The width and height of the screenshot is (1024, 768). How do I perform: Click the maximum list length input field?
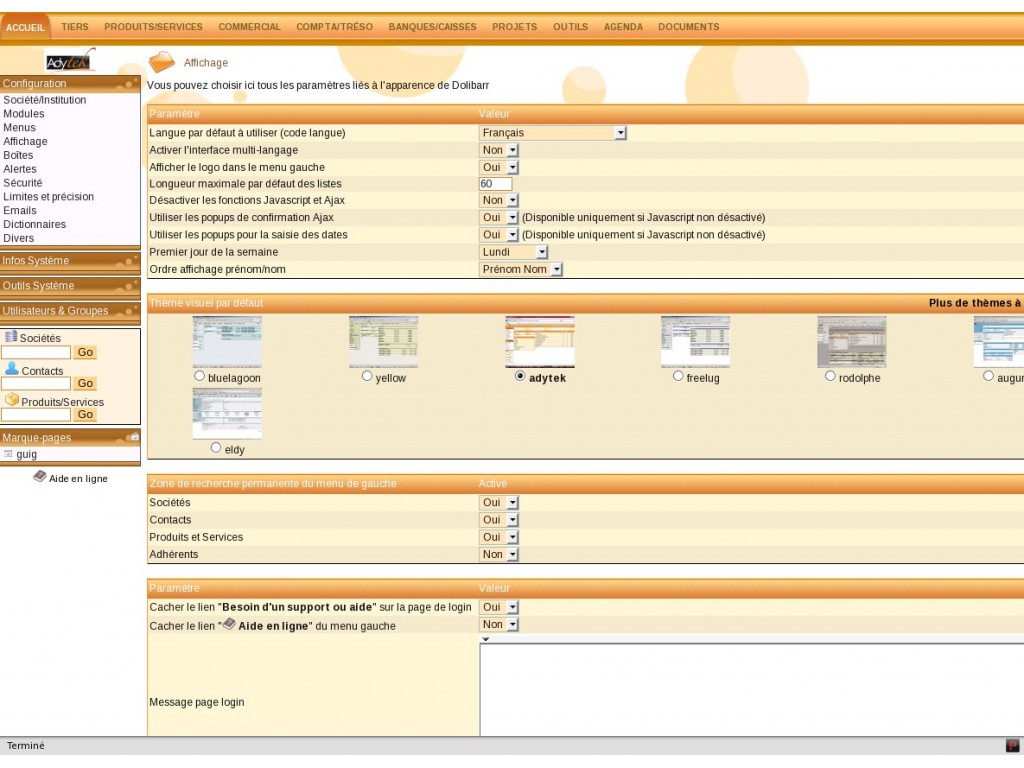[x=495, y=184]
